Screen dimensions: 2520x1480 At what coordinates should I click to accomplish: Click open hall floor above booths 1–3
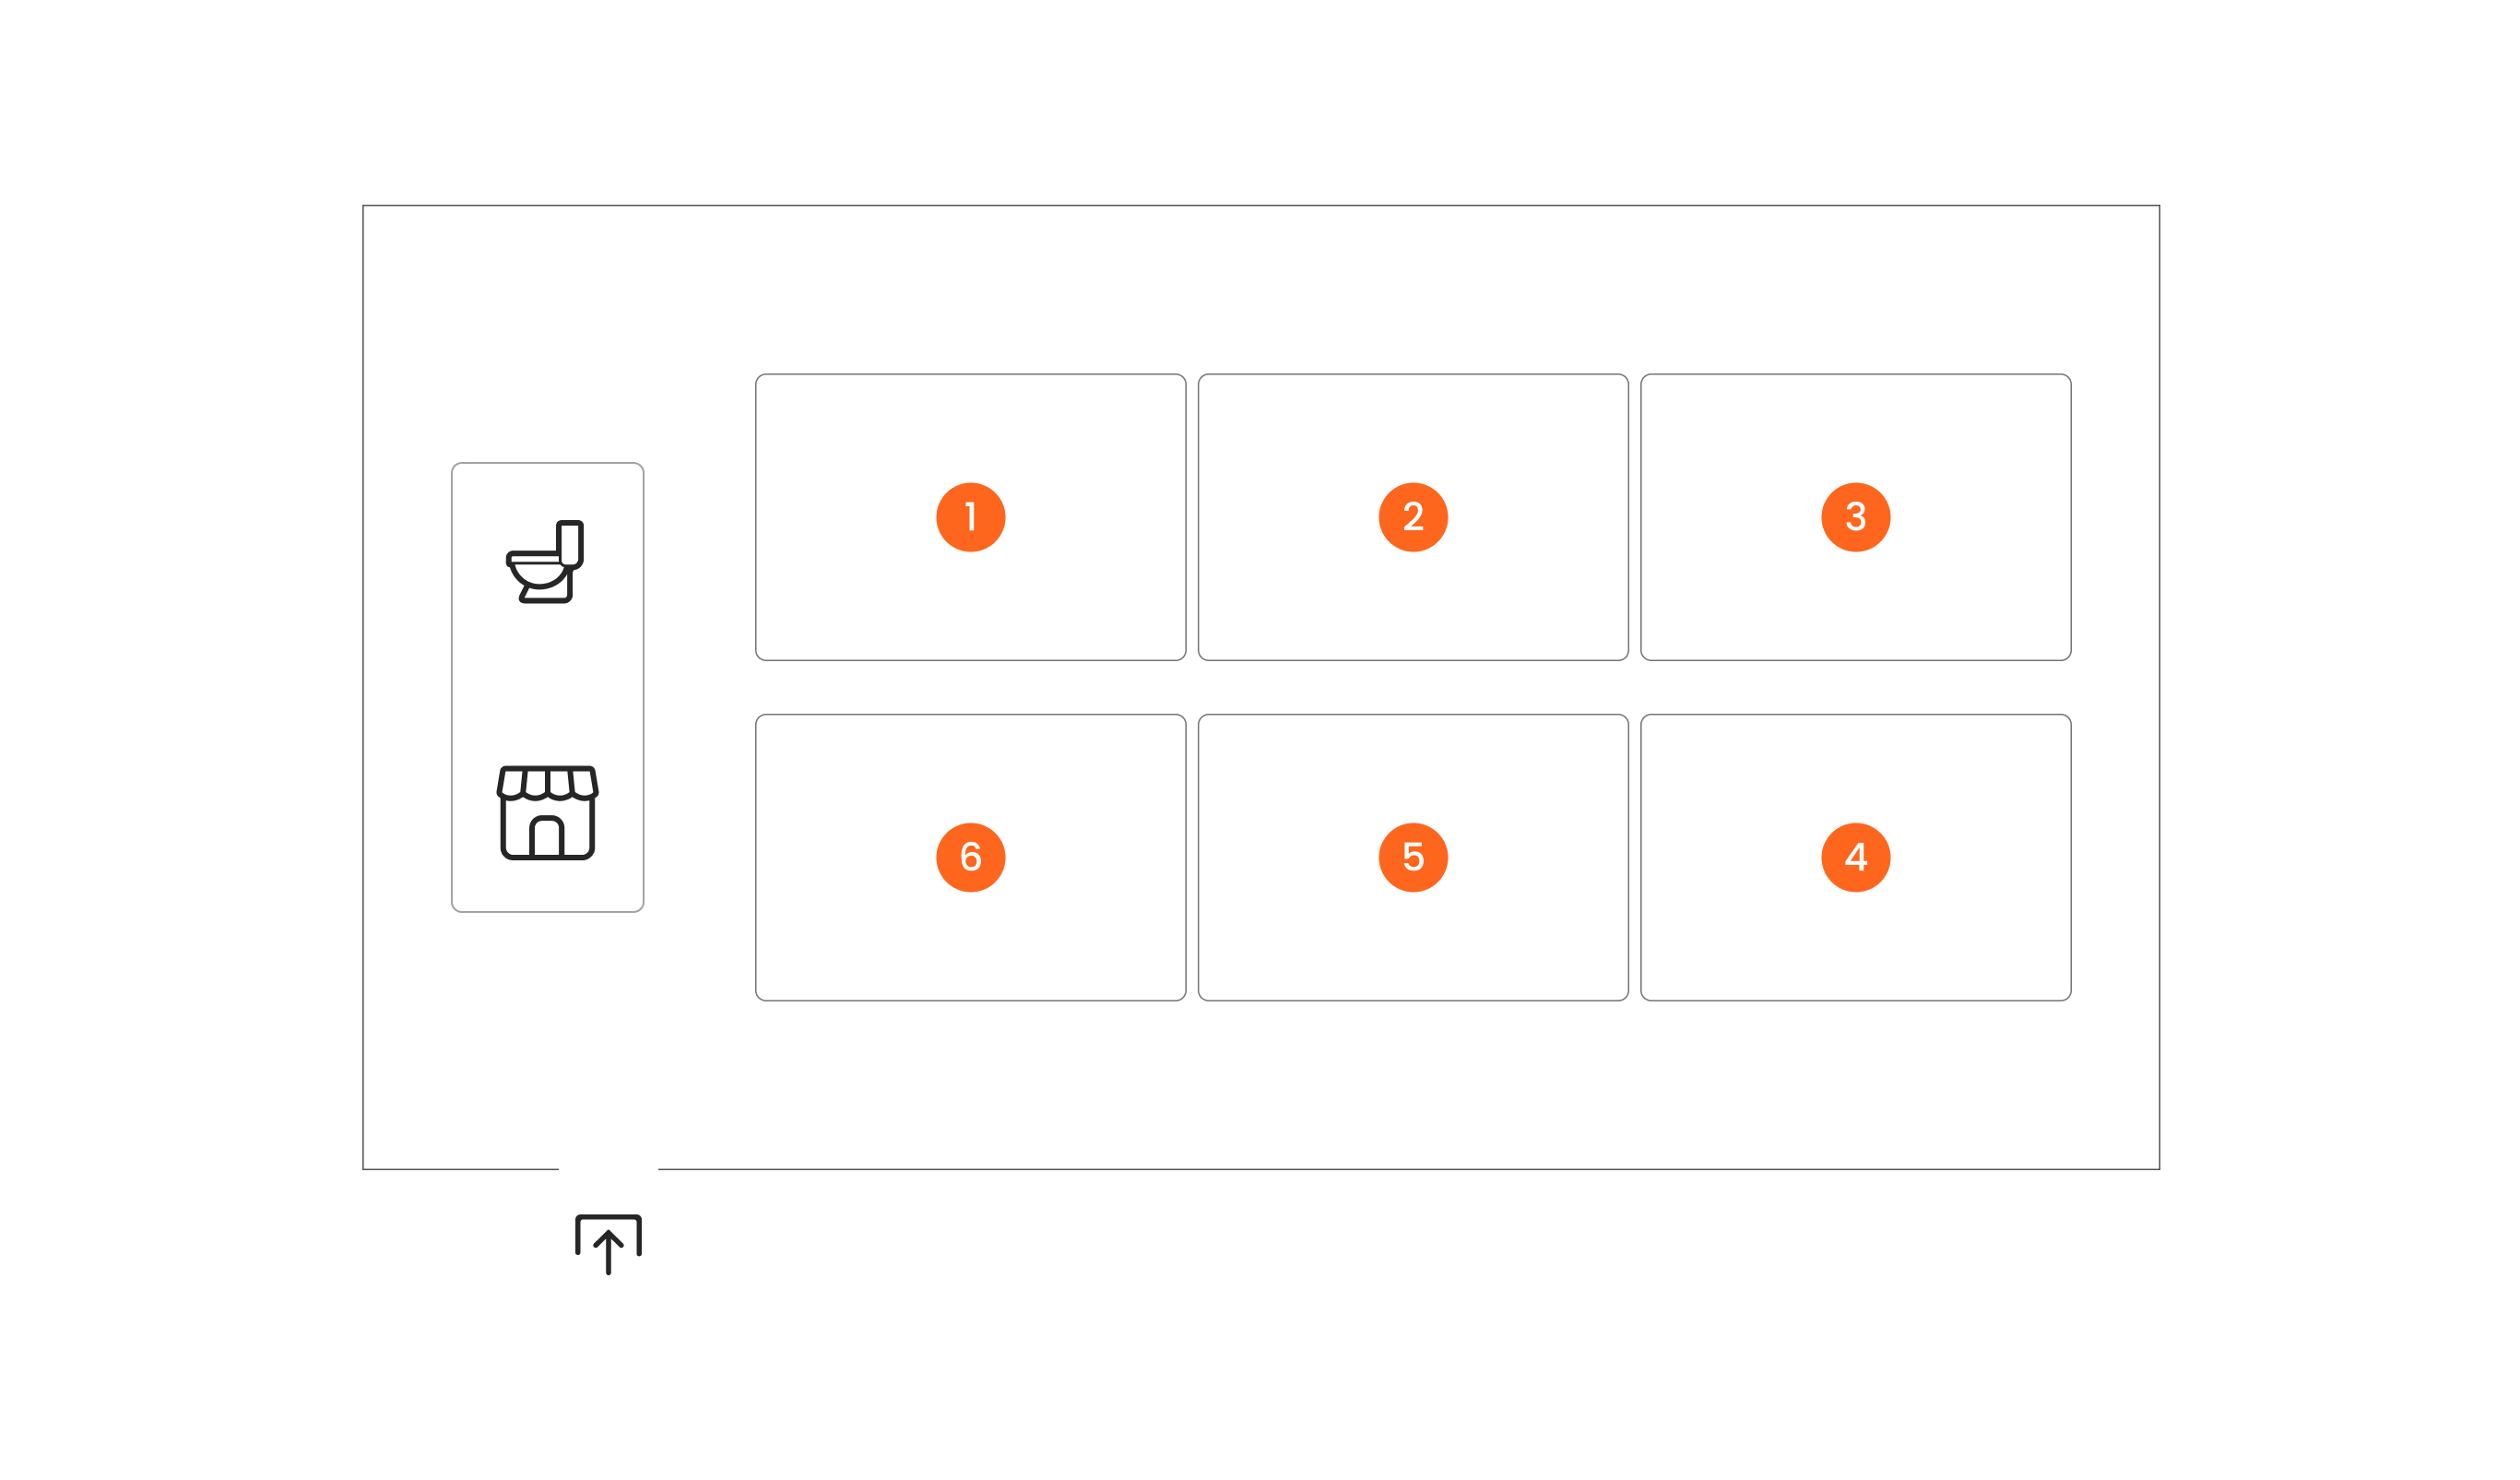1413,290
